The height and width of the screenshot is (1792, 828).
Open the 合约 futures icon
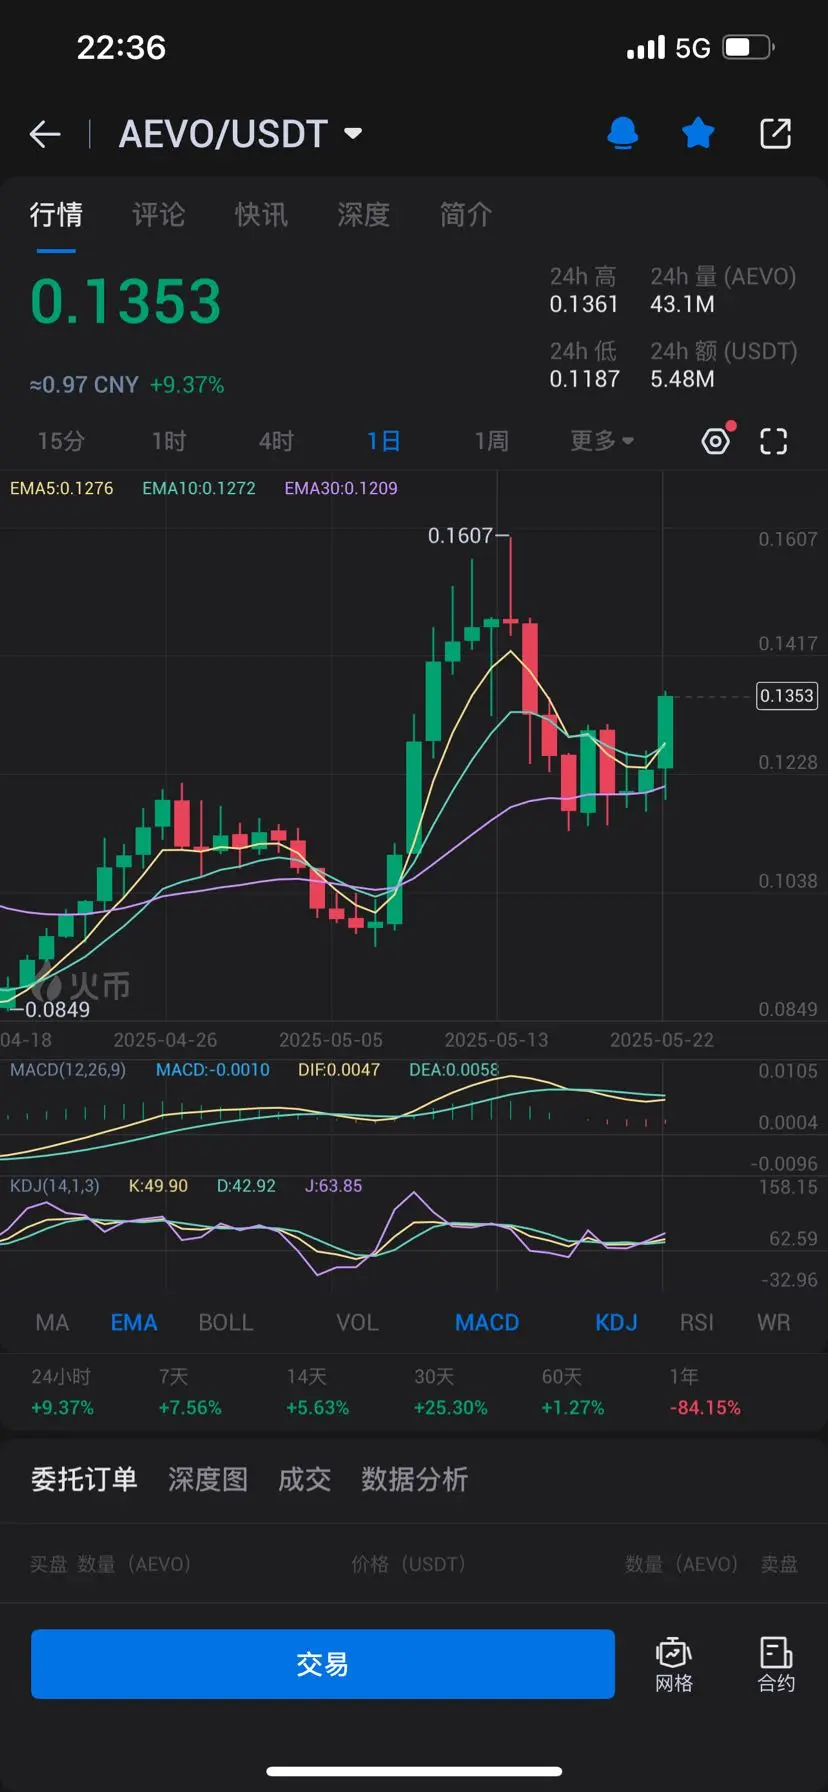[776, 1664]
